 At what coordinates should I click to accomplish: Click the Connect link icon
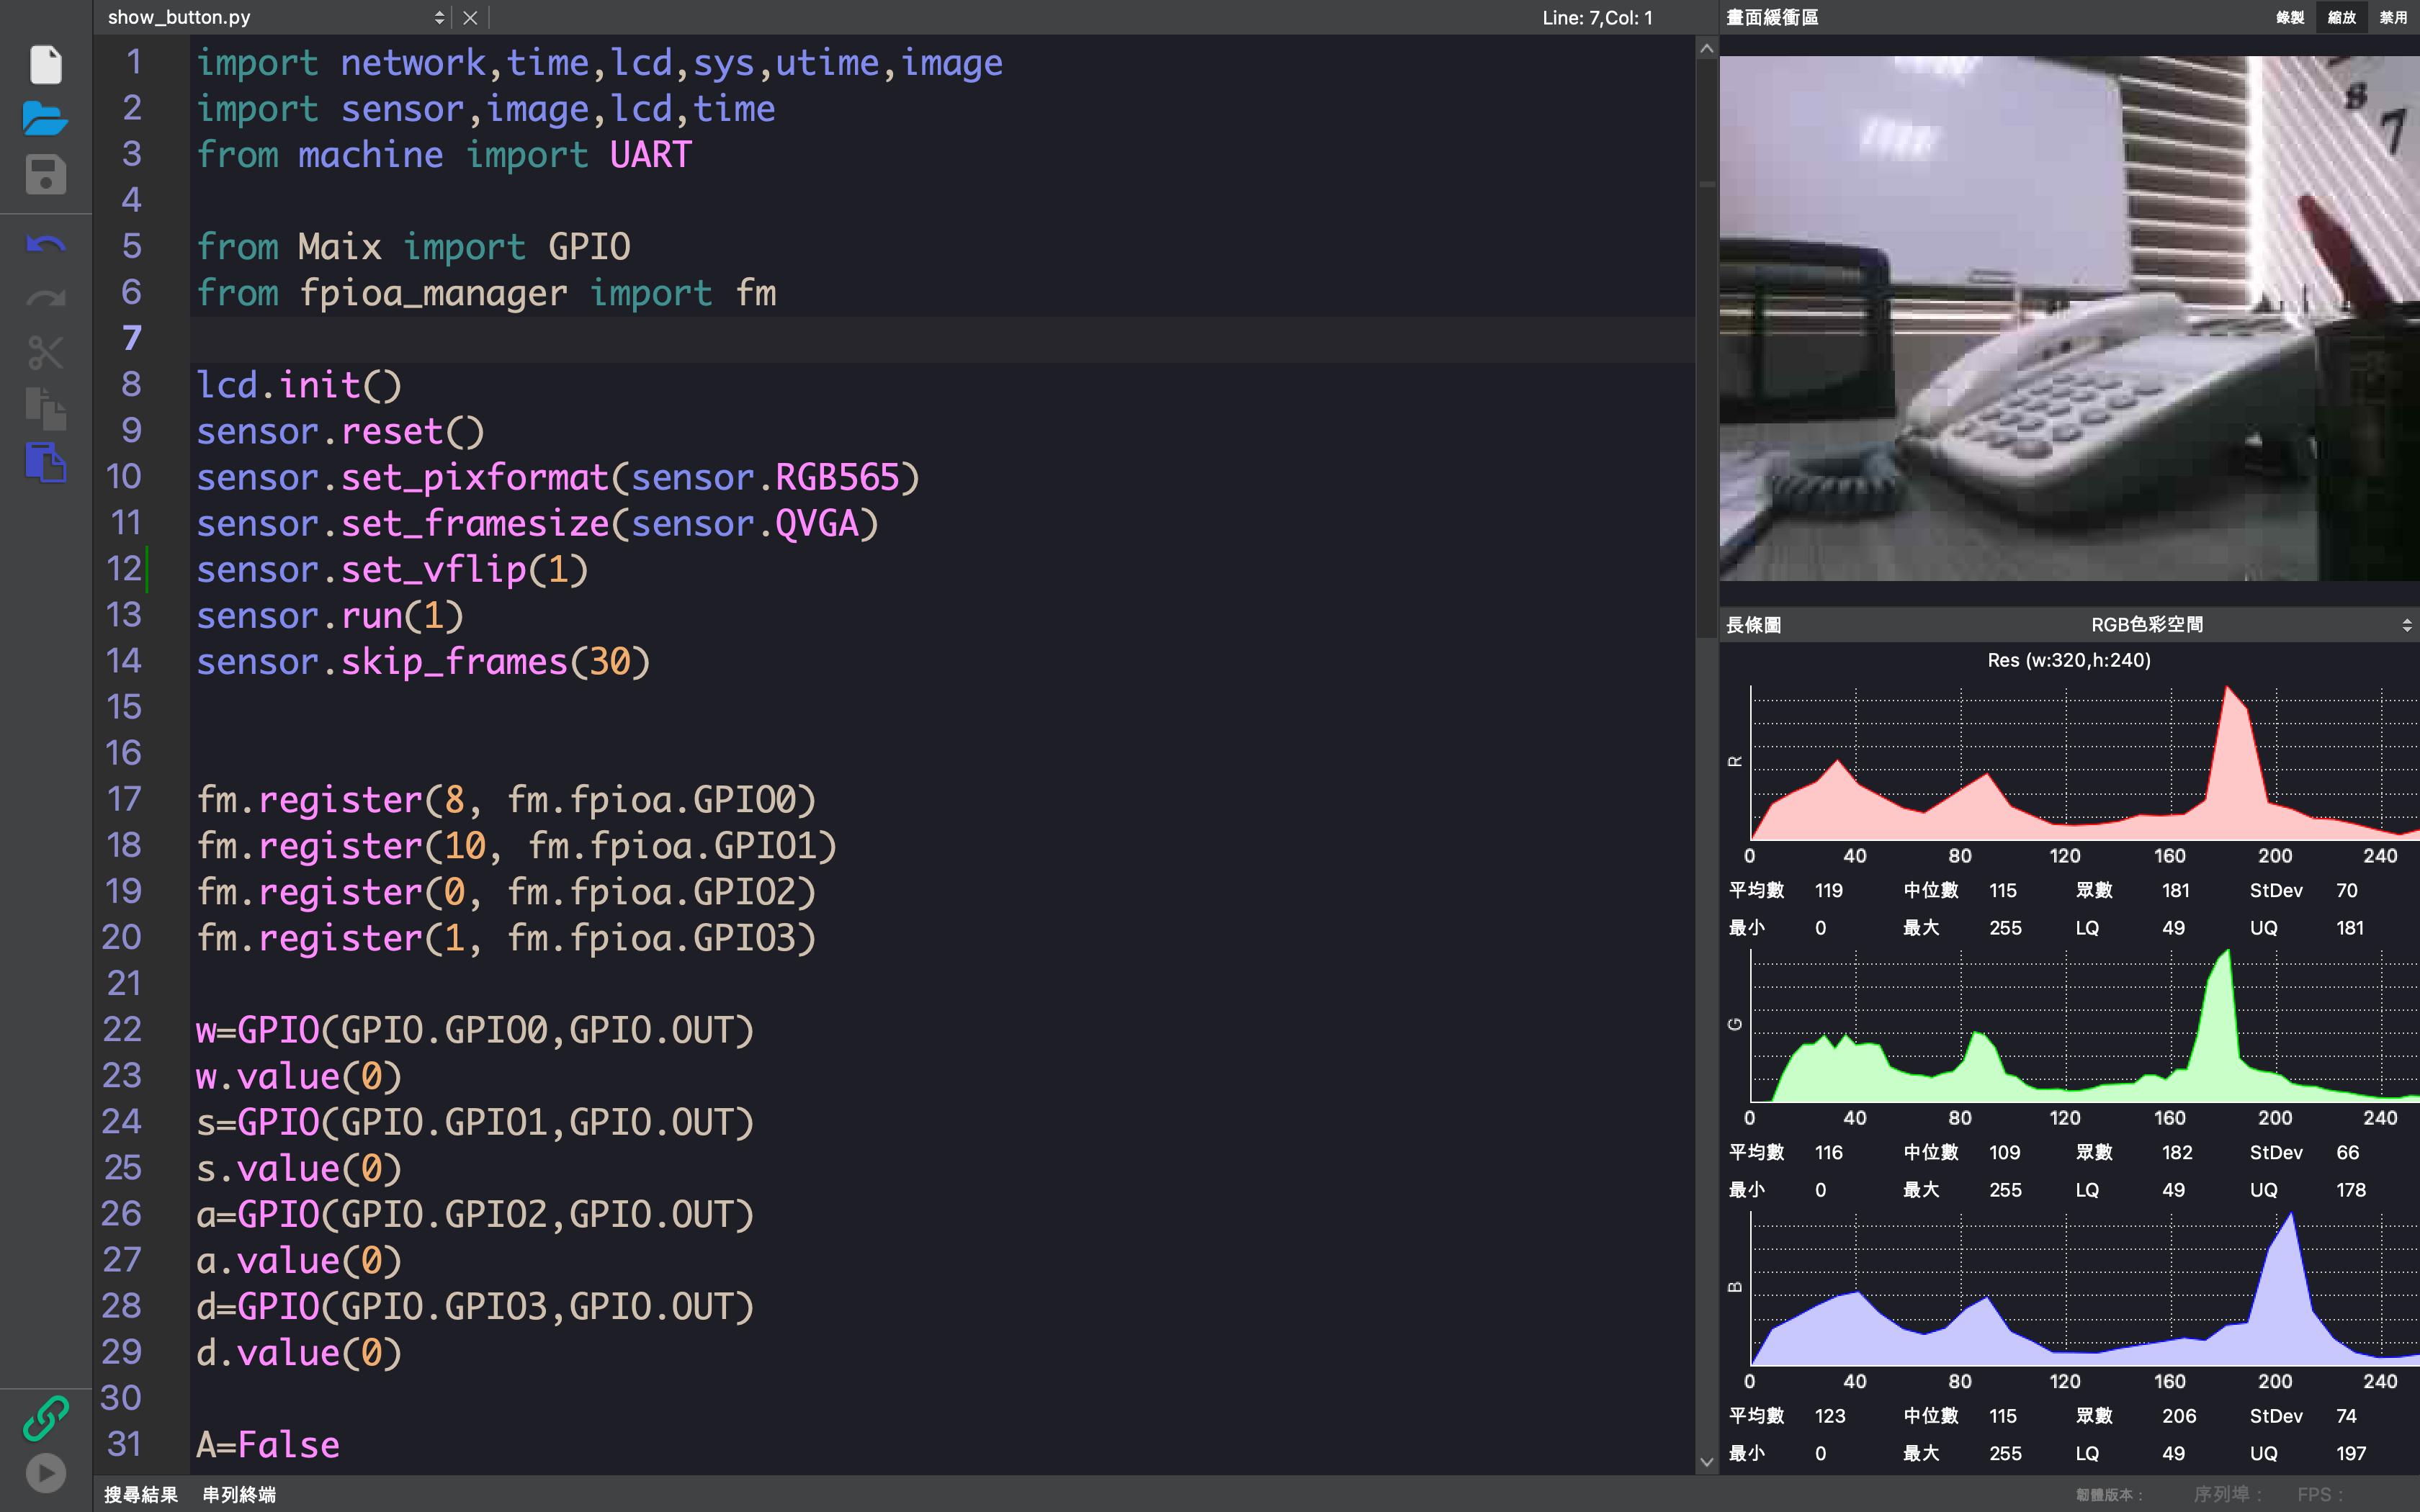point(45,1418)
